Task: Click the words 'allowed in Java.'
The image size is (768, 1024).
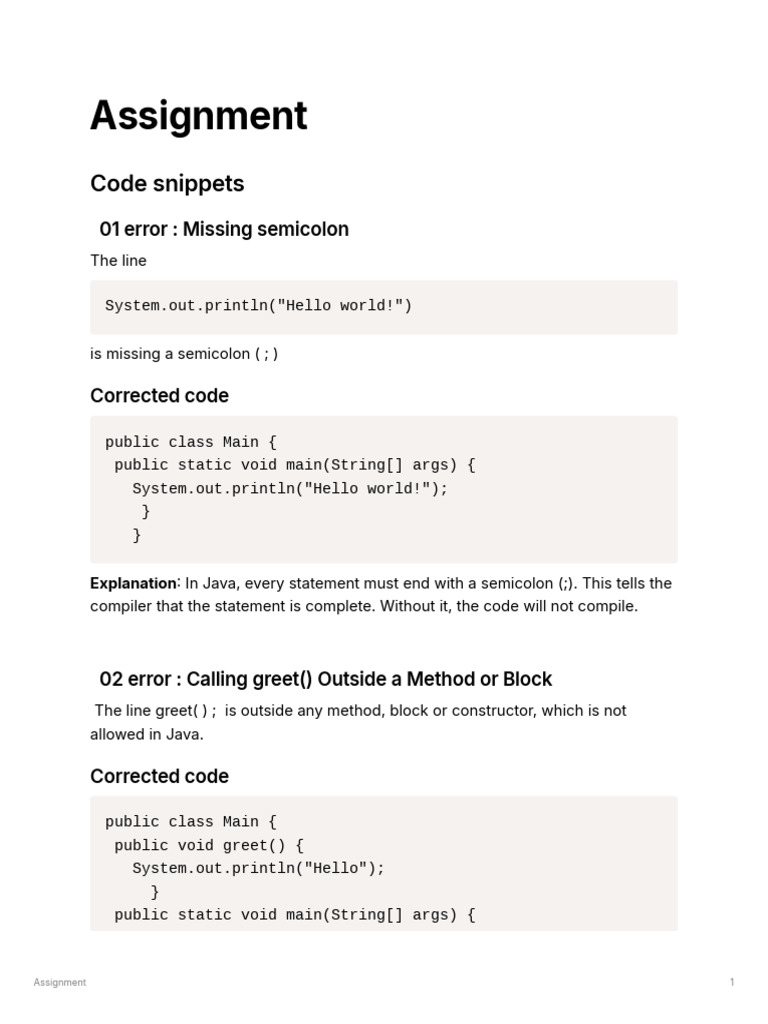Action: tap(147, 734)
